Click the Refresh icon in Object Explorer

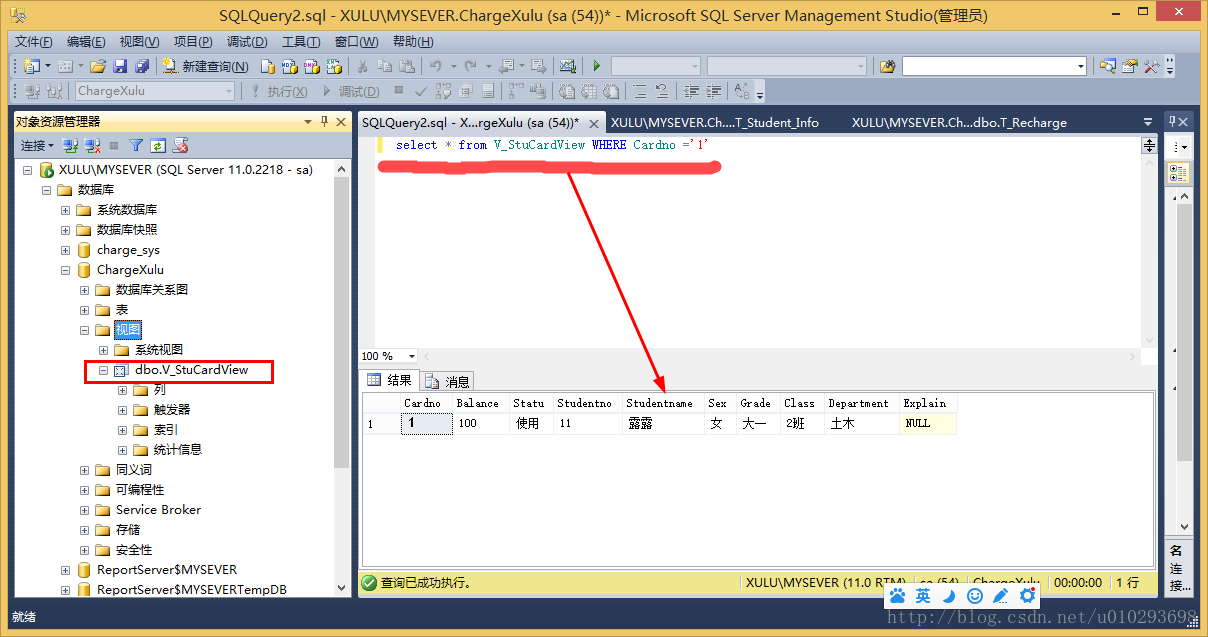158,146
